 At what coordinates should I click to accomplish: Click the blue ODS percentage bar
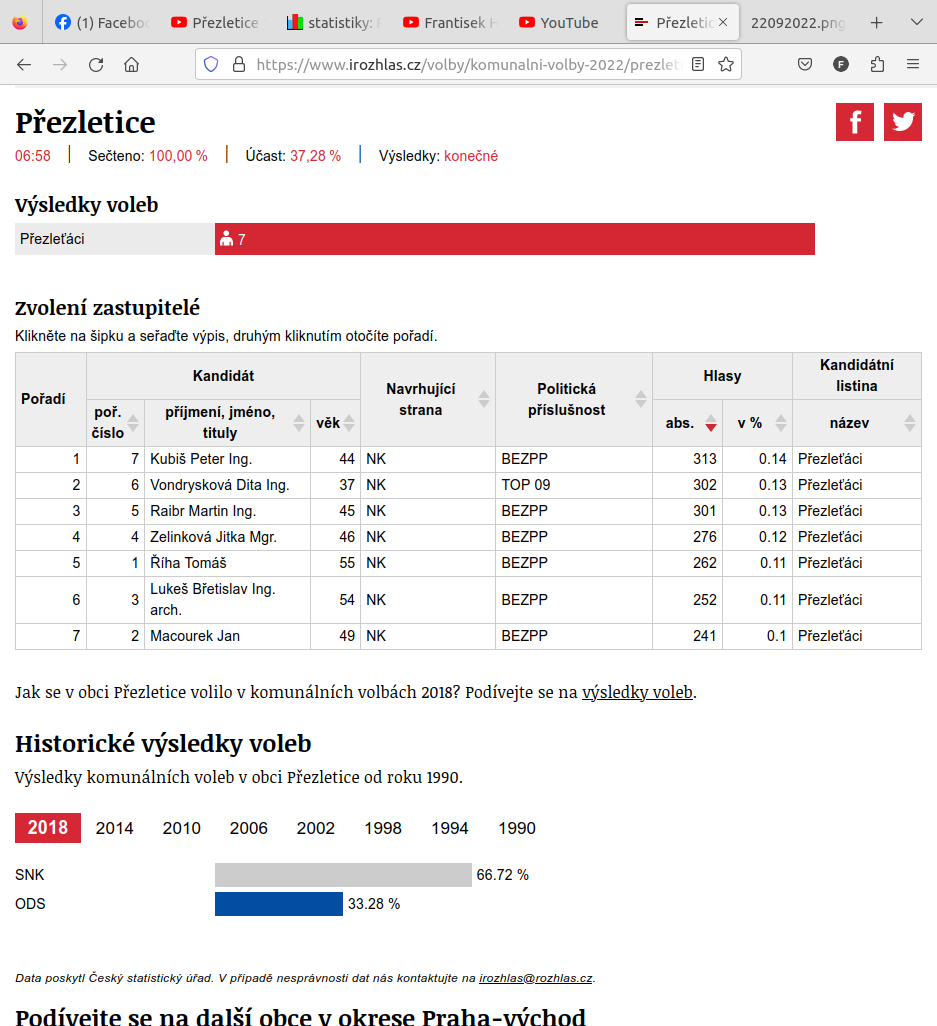(279, 904)
